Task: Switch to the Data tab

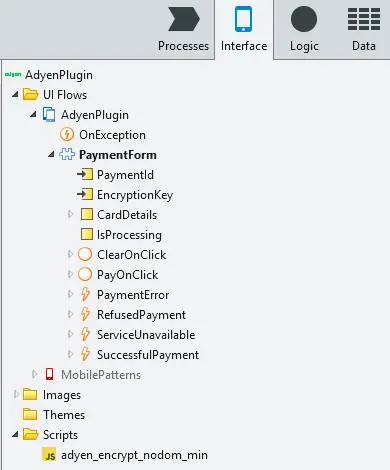Action: point(364,29)
